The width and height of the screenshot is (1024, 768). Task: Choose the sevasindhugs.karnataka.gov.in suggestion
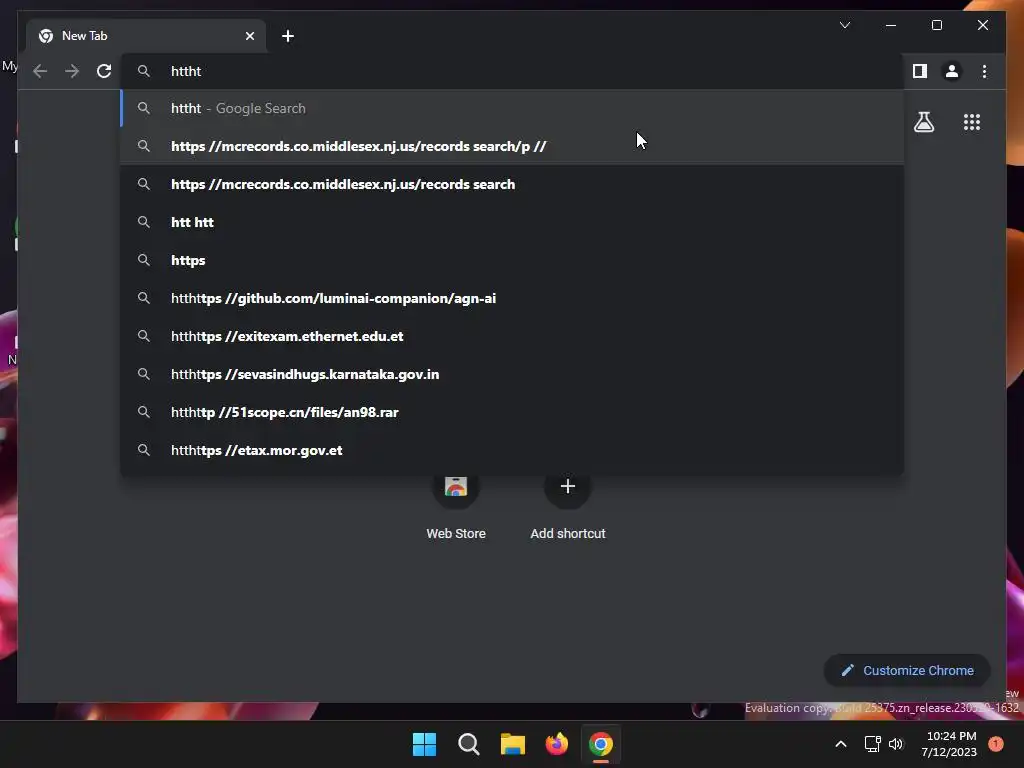(512, 374)
